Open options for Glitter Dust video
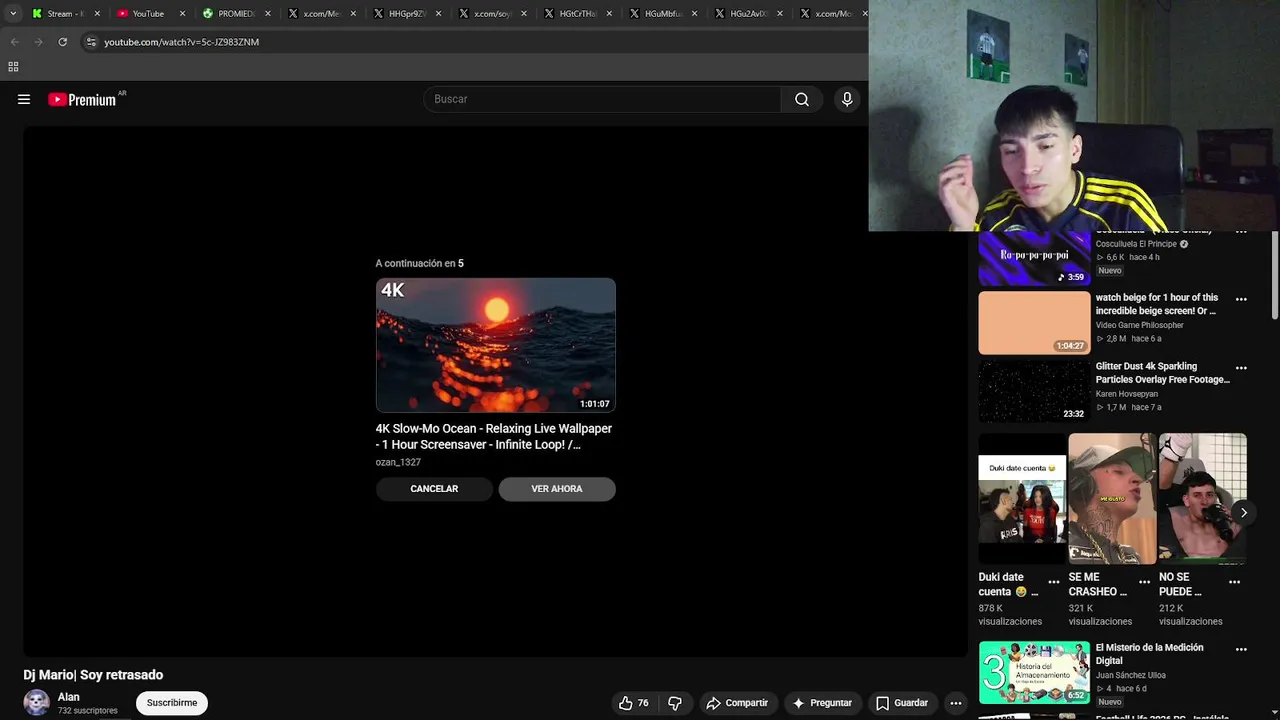 click(x=1241, y=368)
